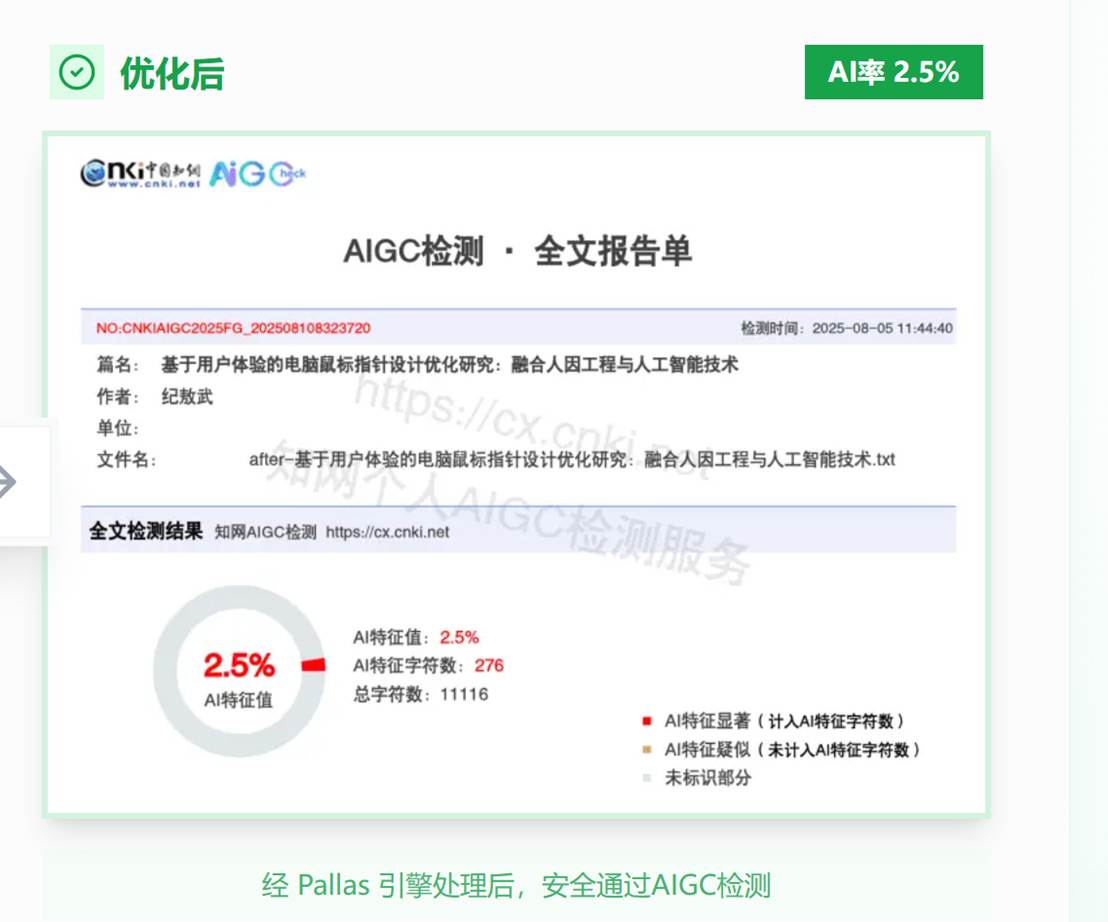Viewport: 1108px width, 922px height.
Task: Click the AIGC Check logo
Action: click(257, 174)
